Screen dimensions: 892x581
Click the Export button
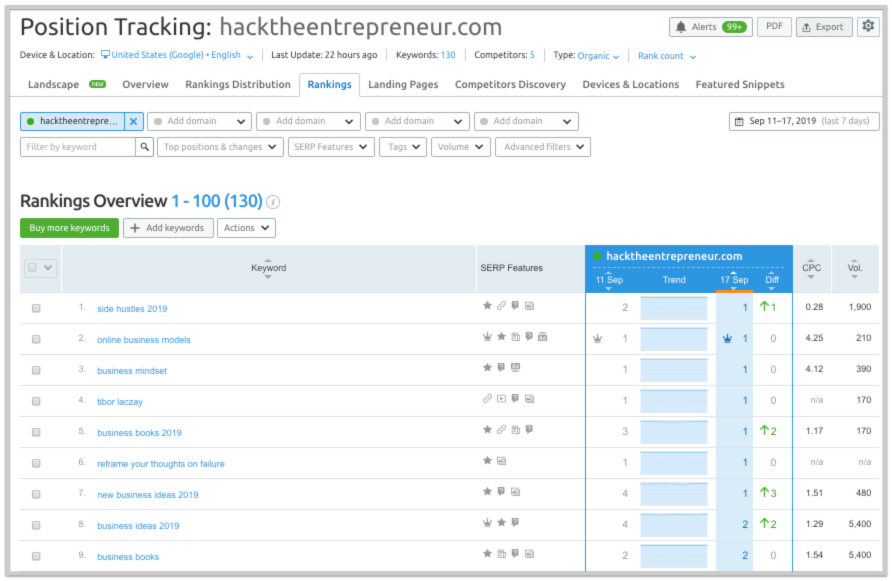[x=823, y=27]
